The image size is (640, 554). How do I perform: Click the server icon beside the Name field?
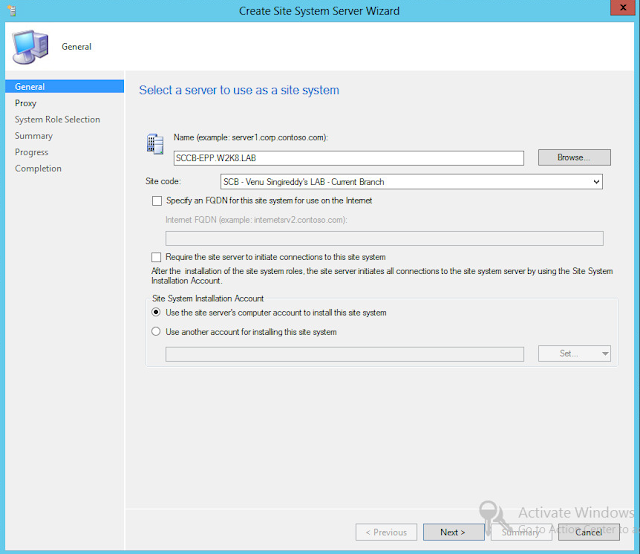[x=155, y=144]
